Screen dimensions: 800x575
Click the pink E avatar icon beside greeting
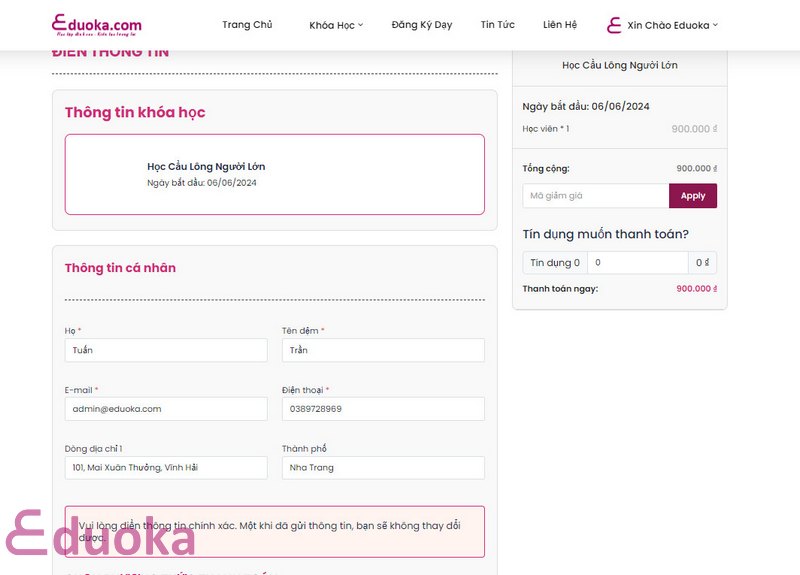tap(614, 25)
